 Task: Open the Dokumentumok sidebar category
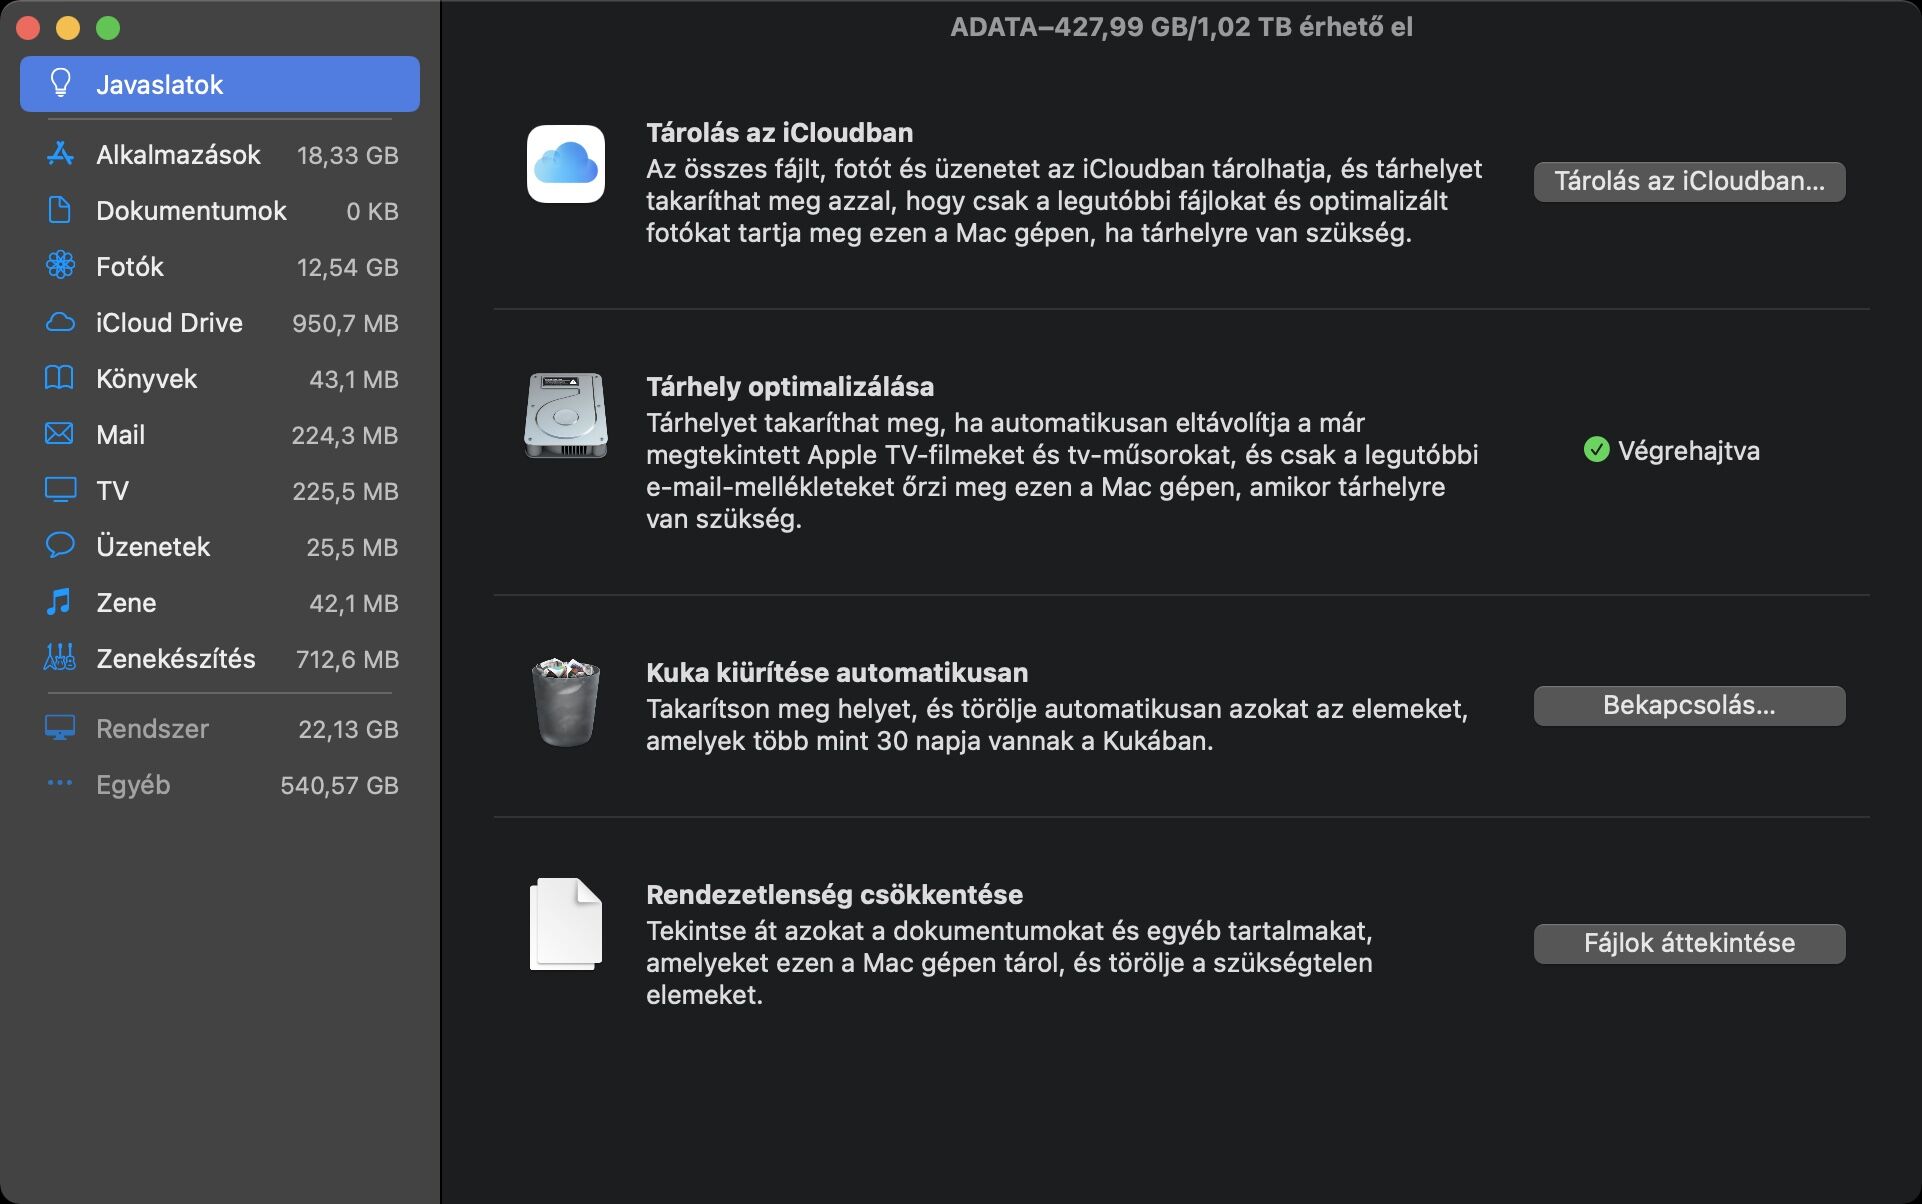190,211
